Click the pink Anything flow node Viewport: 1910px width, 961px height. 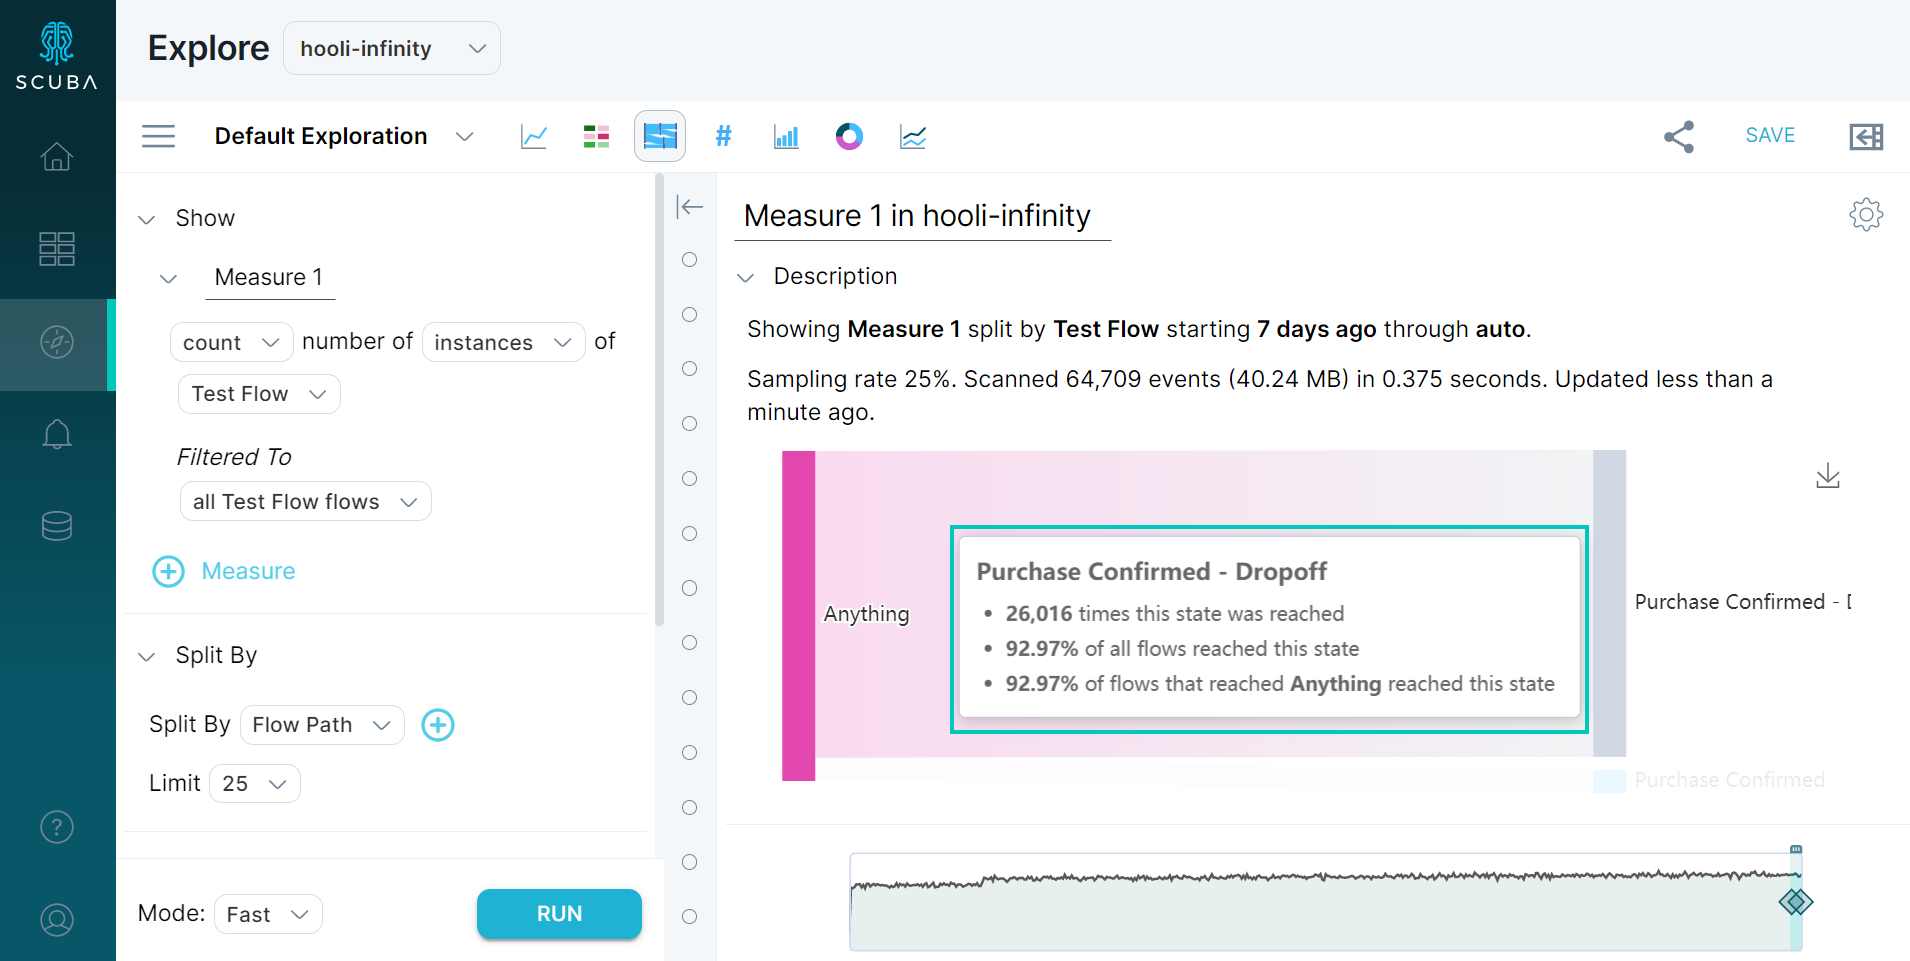tap(798, 615)
